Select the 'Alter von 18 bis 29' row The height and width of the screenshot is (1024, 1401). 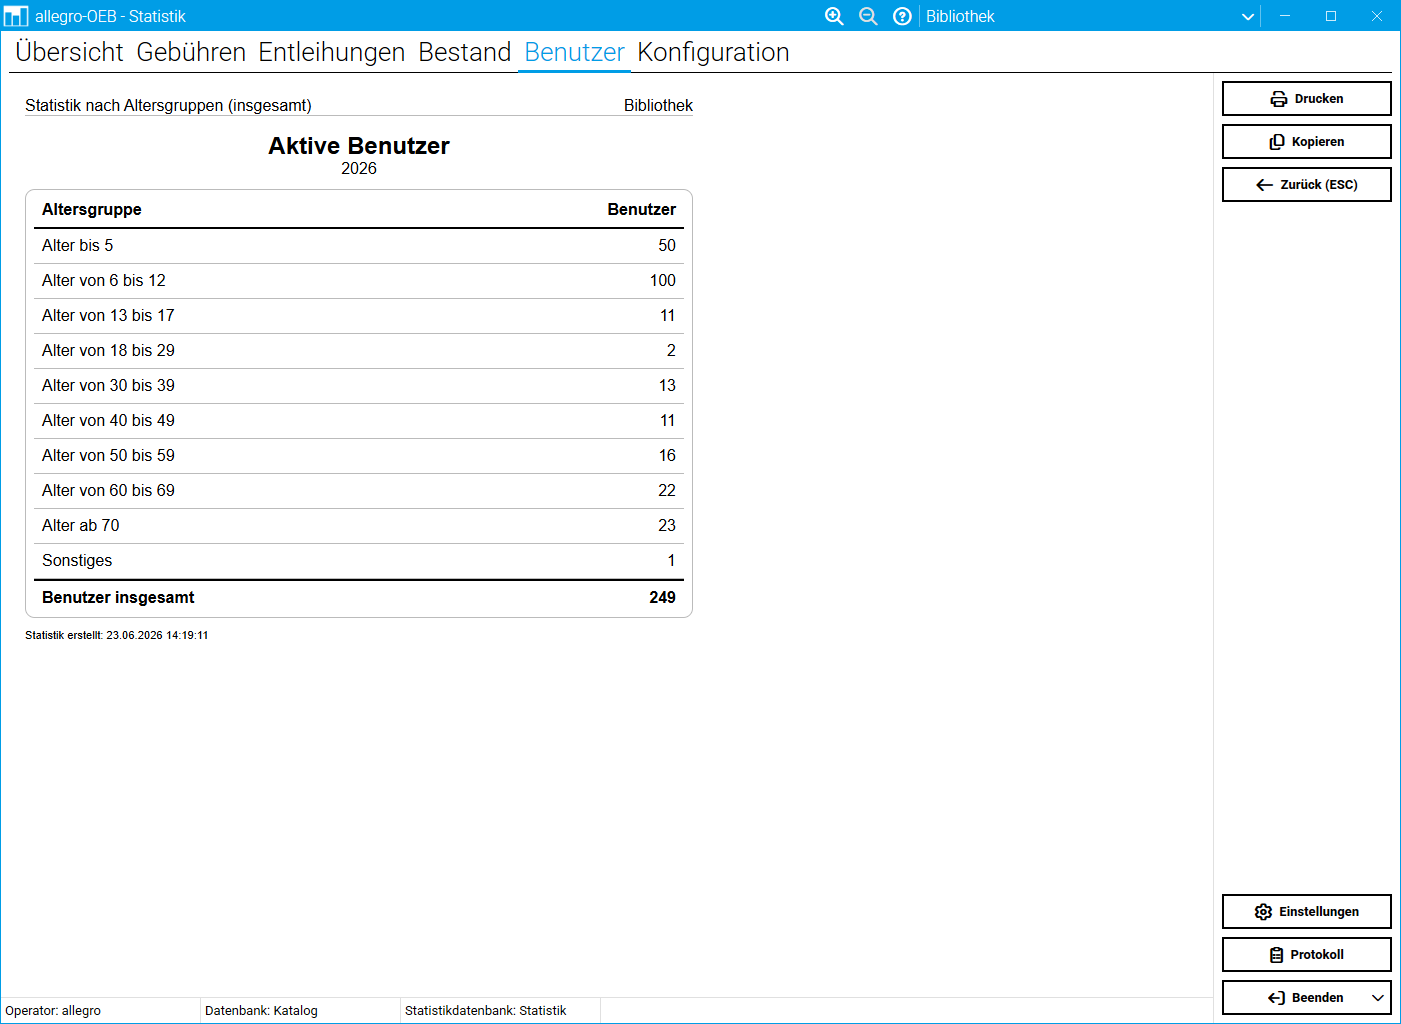(359, 351)
